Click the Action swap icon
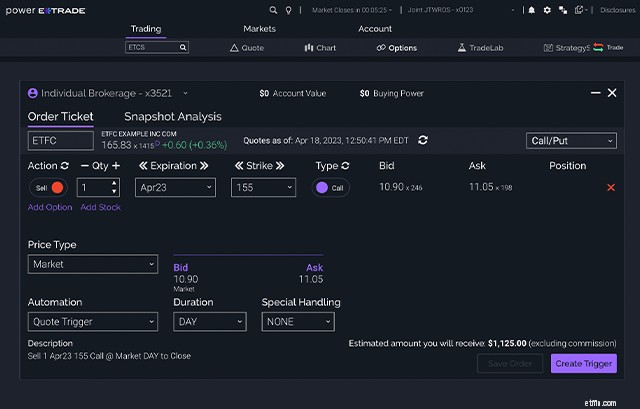Viewport: 640px width, 409px height. click(x=64, y=166)
